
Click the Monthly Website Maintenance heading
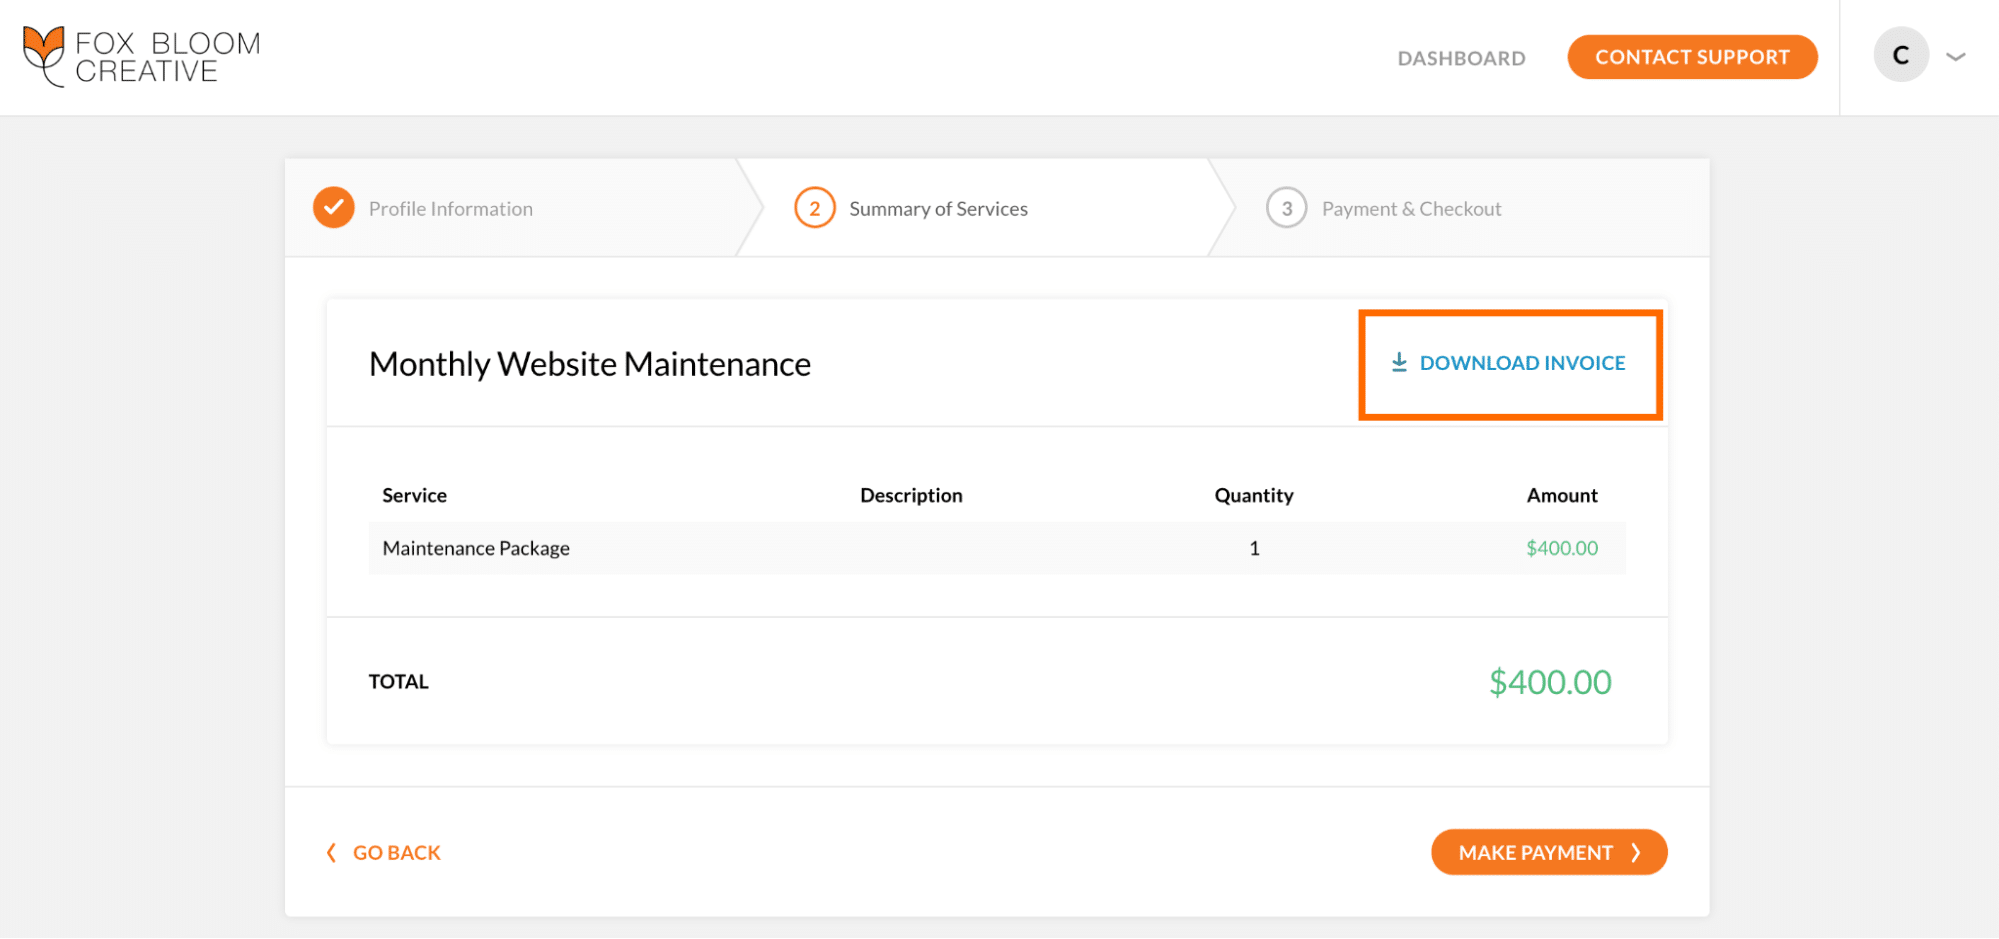(590, 364)
